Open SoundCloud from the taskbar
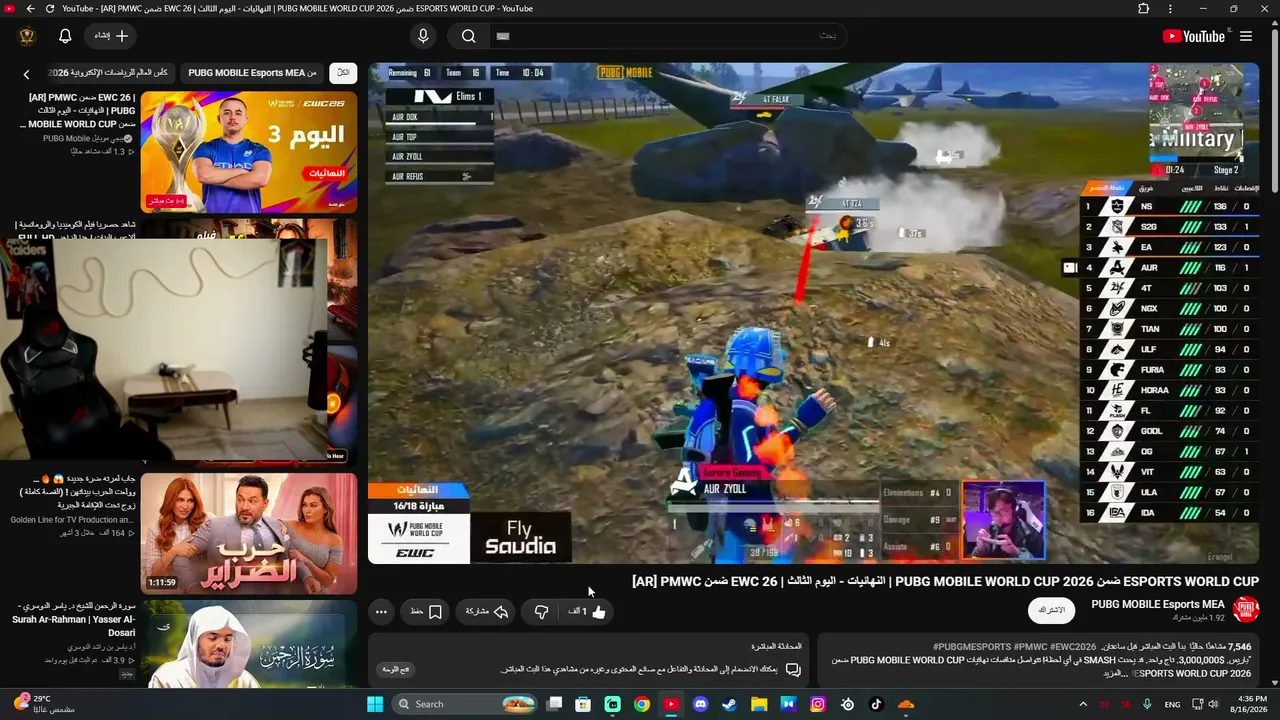Screen dimensions: 1280x720 (x=906, y=704)
